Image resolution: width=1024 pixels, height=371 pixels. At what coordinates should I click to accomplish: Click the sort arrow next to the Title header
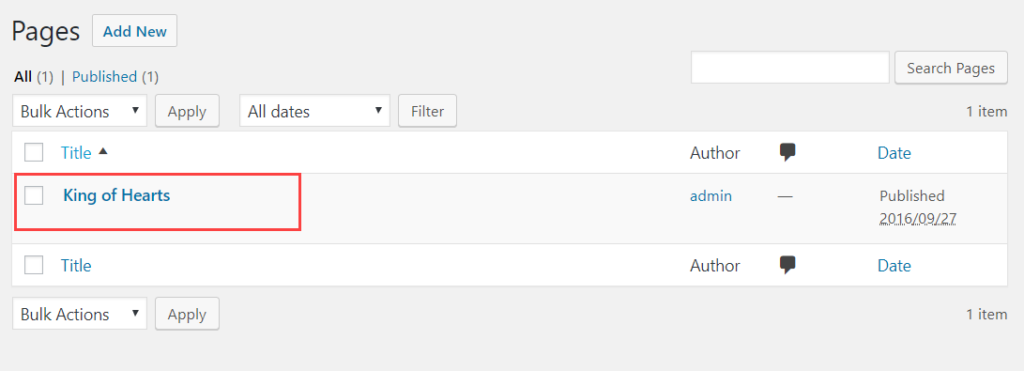[103, 152]
